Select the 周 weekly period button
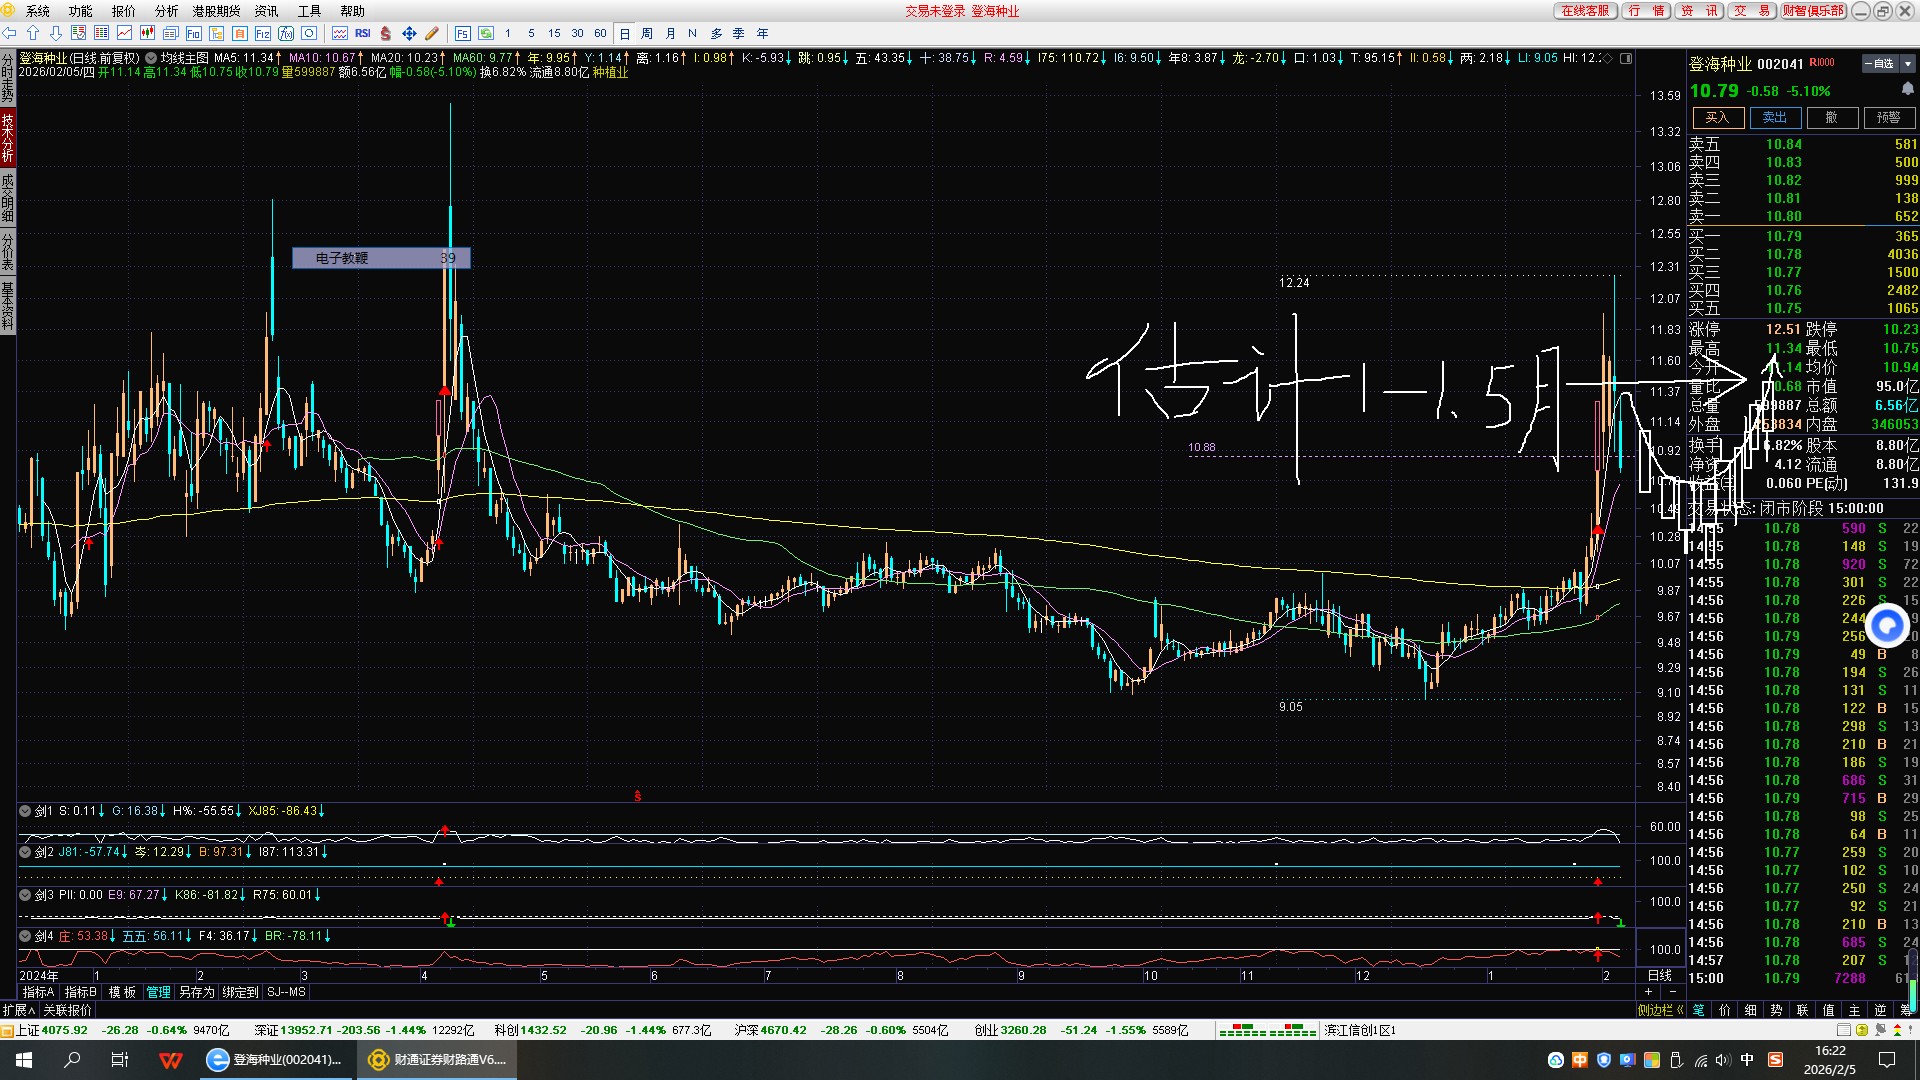 (647, 33)
